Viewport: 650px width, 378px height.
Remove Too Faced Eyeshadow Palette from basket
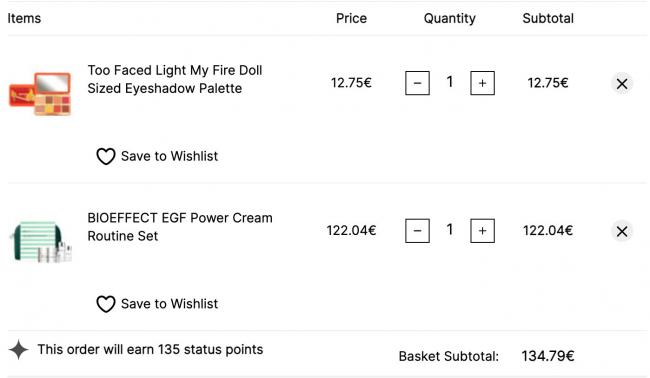tap(622, 84)
